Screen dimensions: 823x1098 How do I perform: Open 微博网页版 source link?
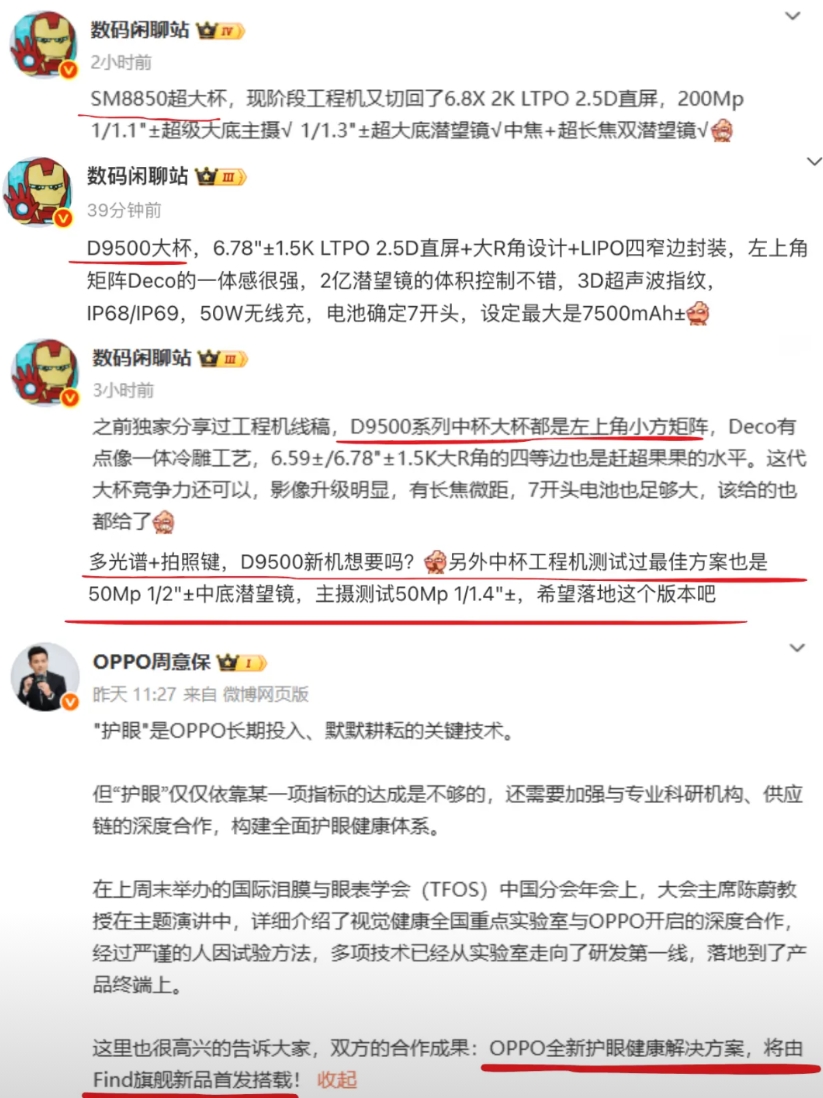(x=265, y=694)
